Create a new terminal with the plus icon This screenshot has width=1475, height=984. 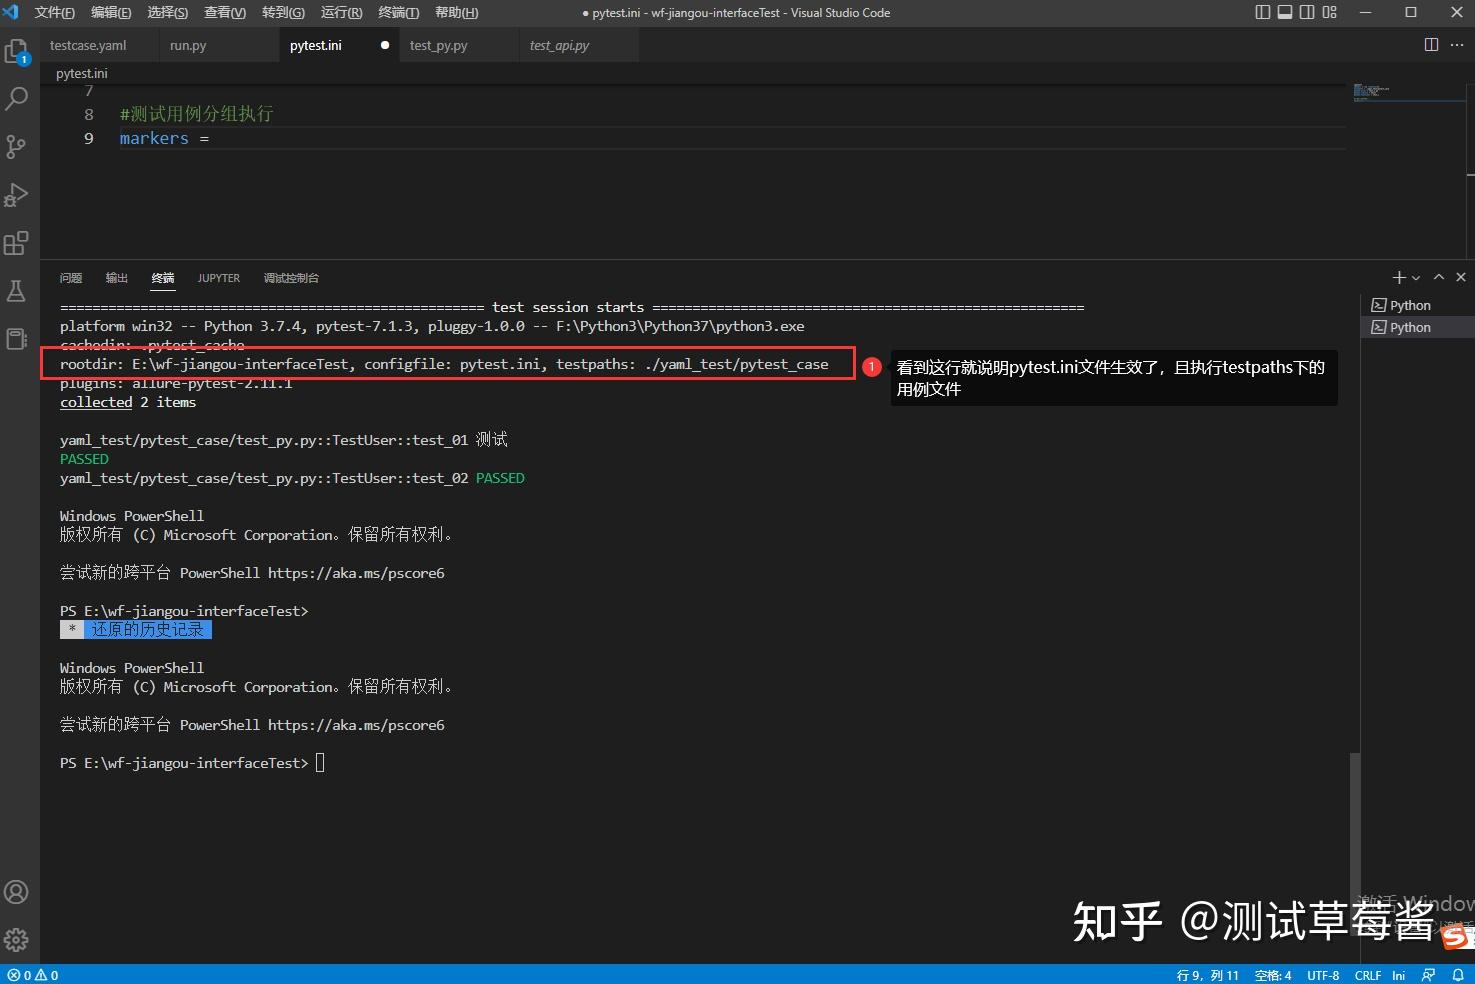pyautogui.click(x=1399, y=277)
